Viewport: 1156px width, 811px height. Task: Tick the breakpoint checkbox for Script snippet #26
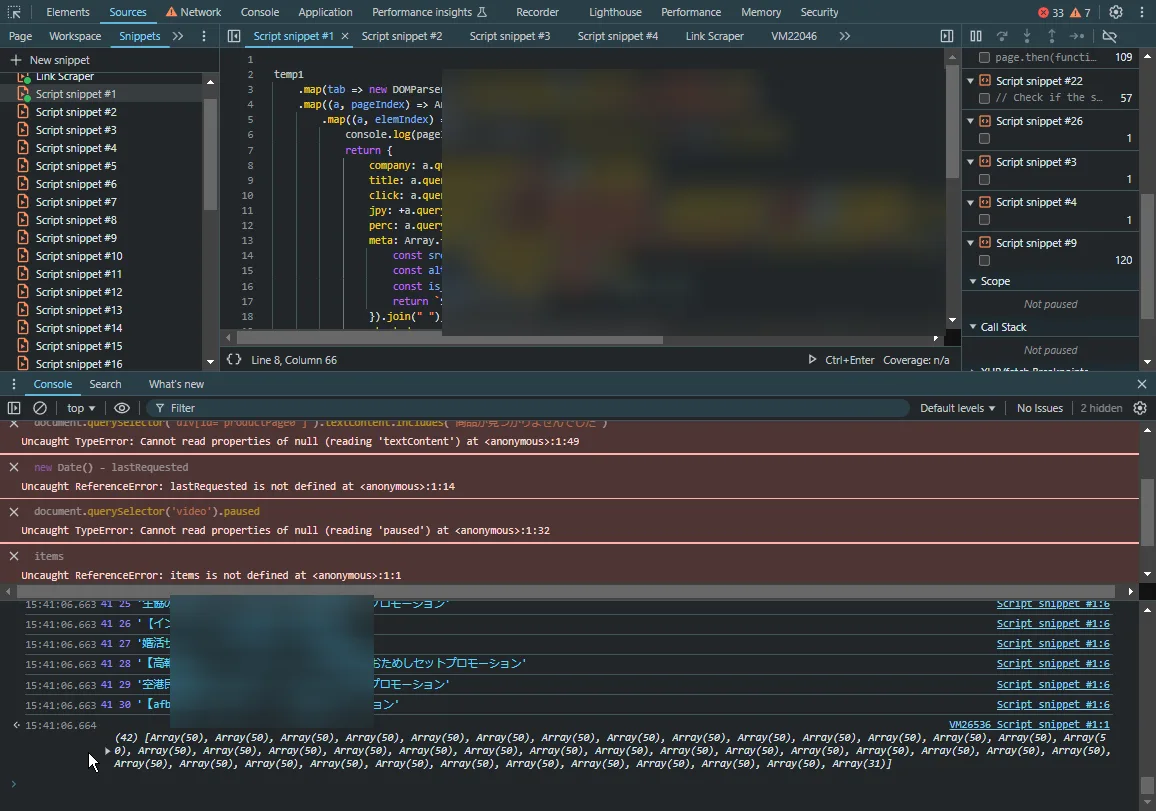pos(985,139)
